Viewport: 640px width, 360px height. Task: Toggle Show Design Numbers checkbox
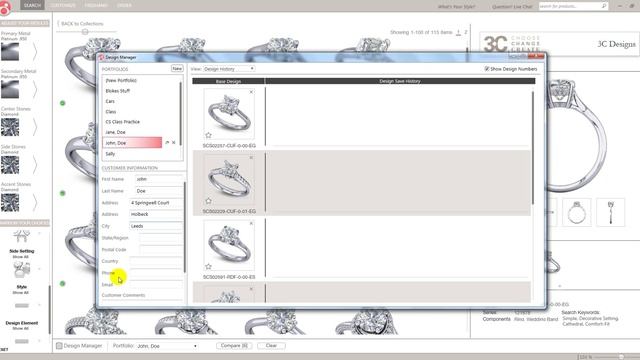point(487,69)
